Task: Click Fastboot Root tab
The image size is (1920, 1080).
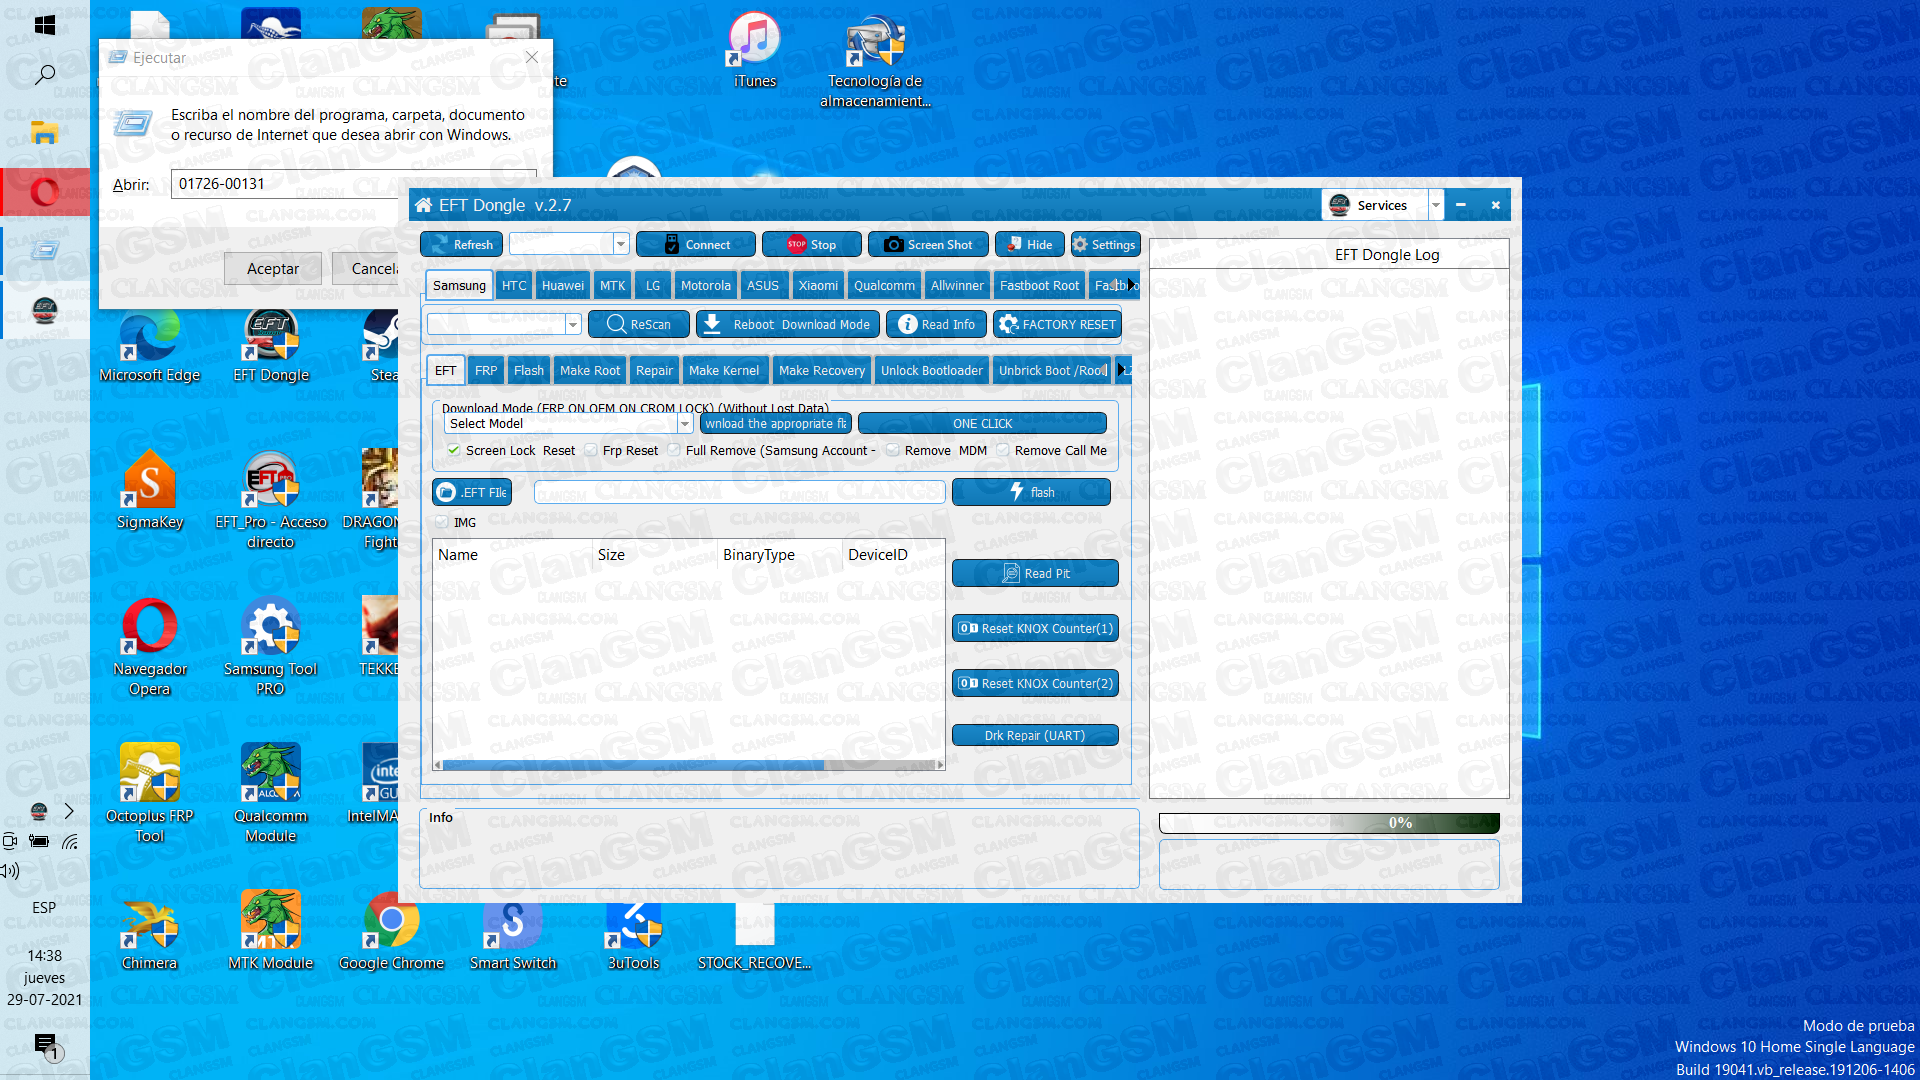Action: coord(1039,285)
